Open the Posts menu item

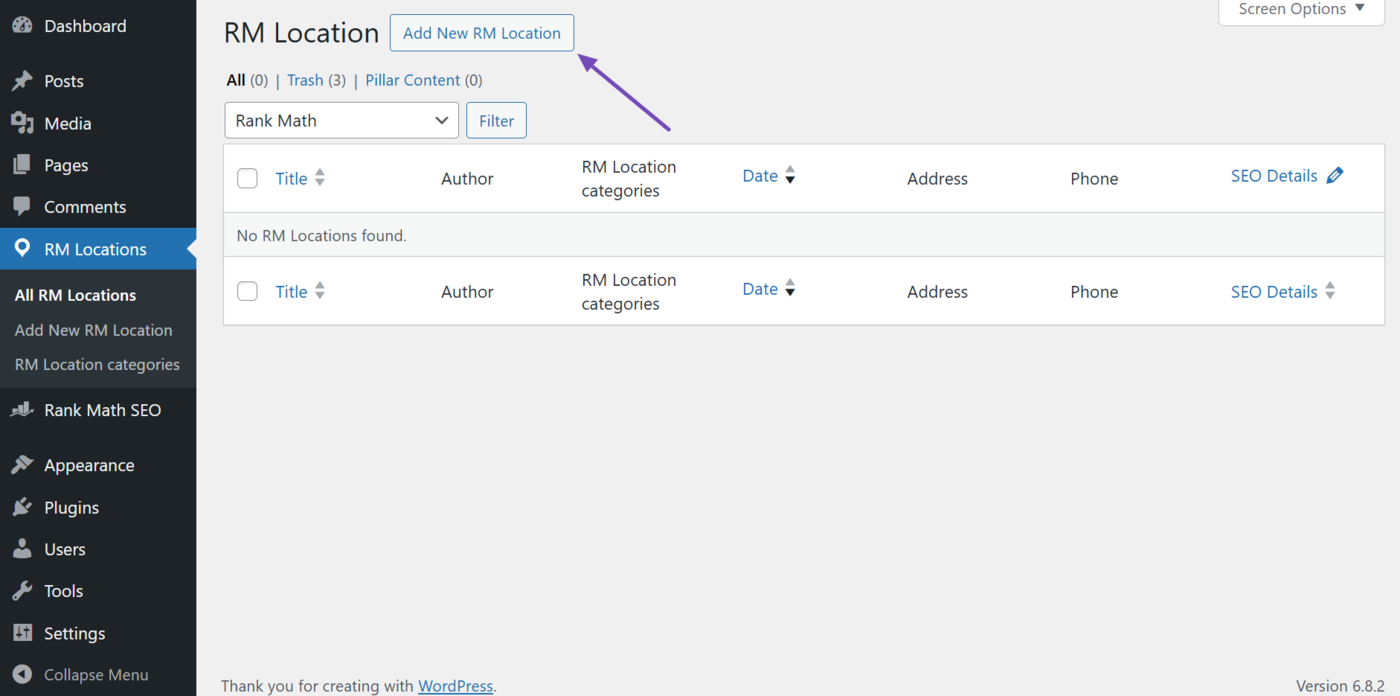[x=98, y=81]
